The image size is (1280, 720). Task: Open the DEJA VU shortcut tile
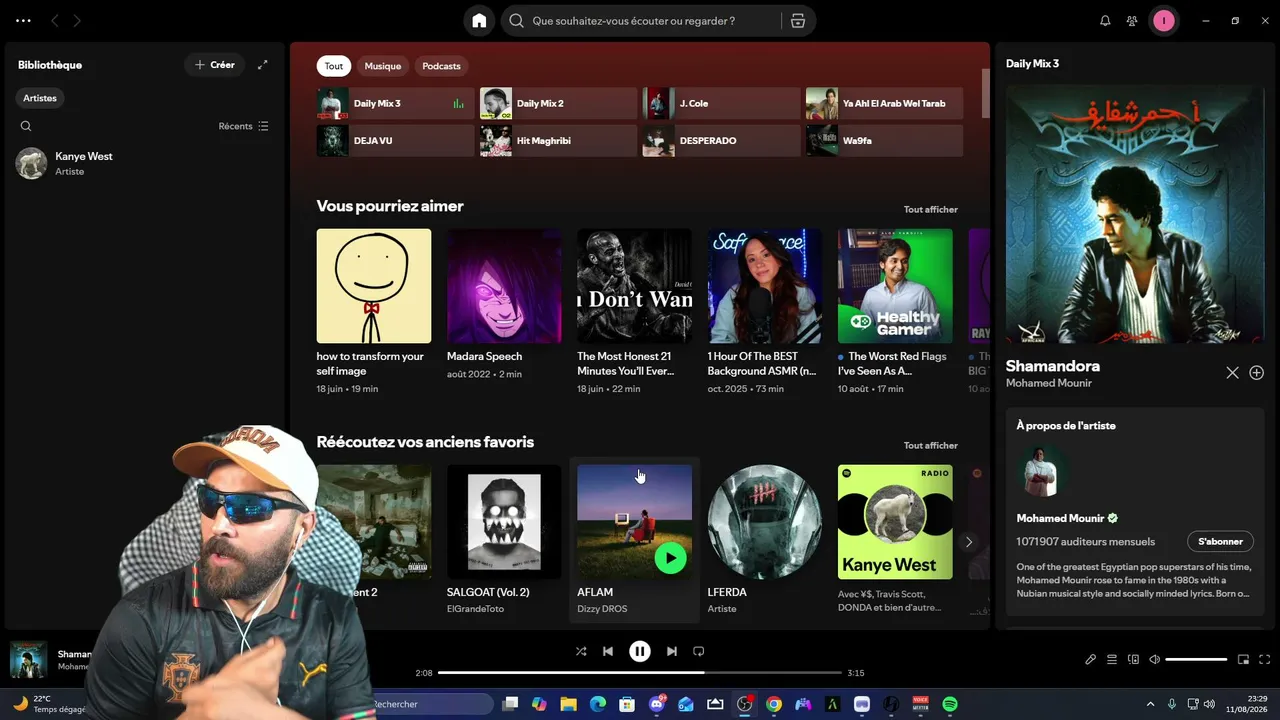[x=396, y=141]
